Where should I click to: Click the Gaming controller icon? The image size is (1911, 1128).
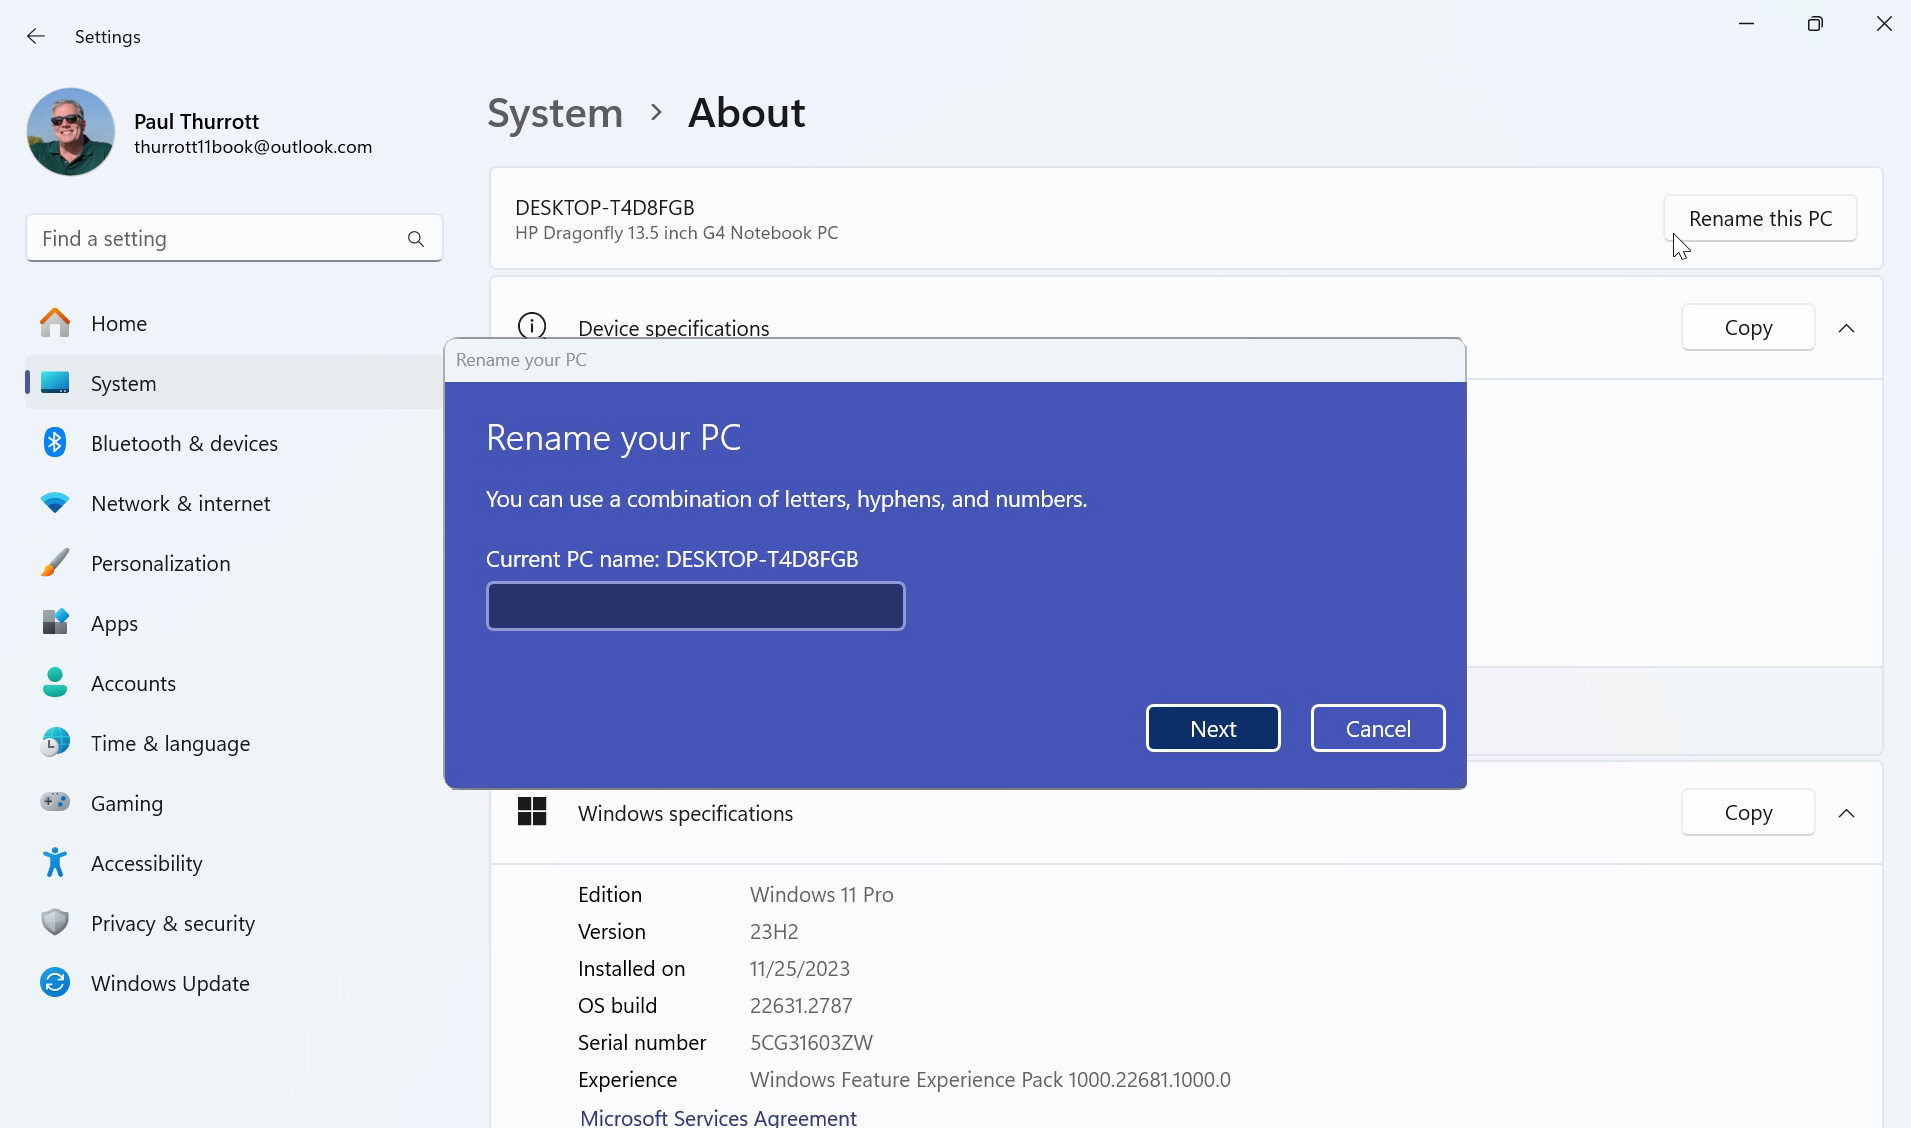pos(55,803)
